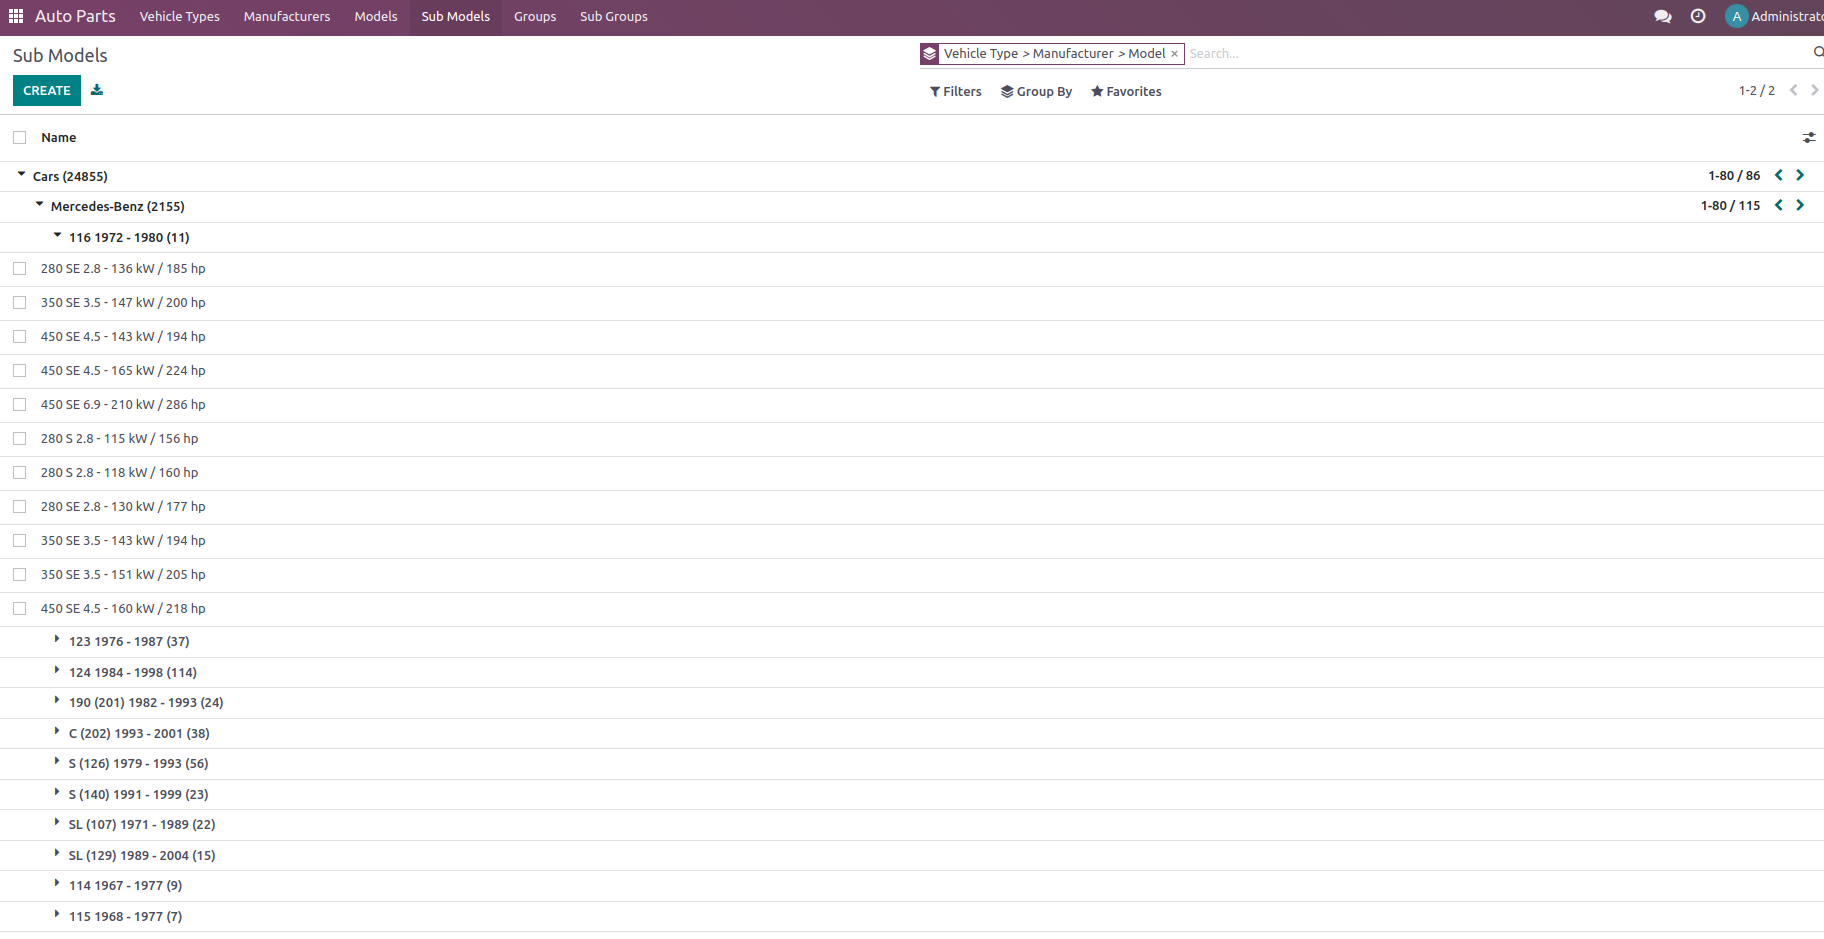Open the apps grid menu icon
Screen dimensions: 1824x939
pyautogui.click(x=16, y=17)
